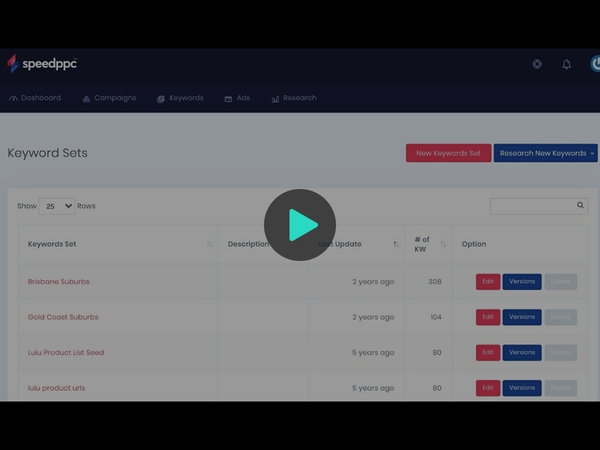Click the Dashboard gauge icon
The image size is (600, 450).
coord(13,99)
